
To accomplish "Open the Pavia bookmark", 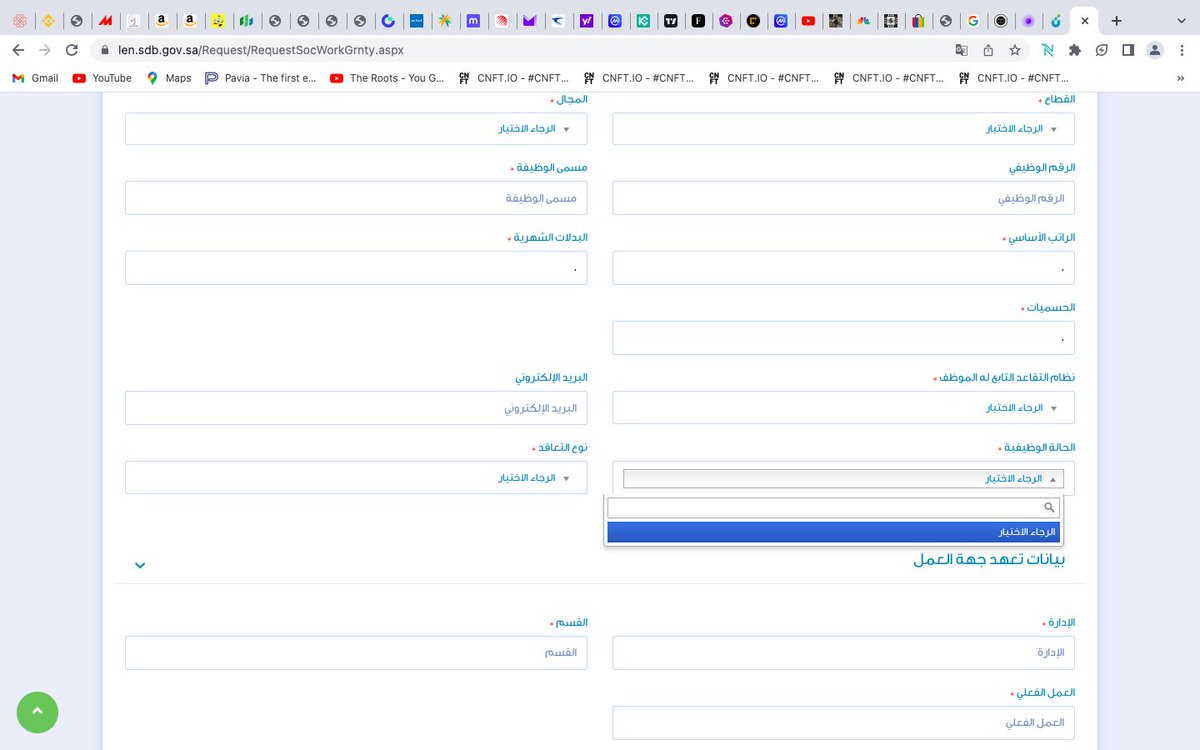I will coord(260,78).
